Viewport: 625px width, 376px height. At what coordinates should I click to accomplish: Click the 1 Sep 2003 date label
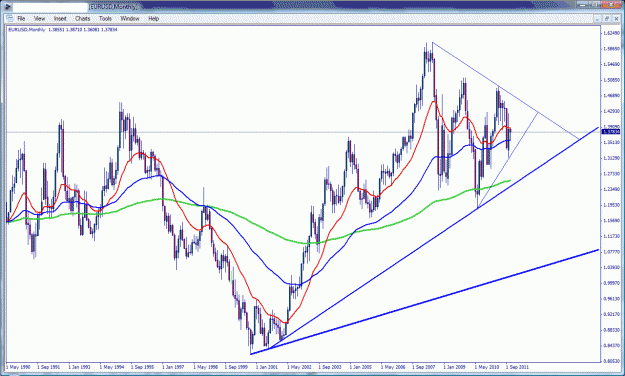[330, 366]
